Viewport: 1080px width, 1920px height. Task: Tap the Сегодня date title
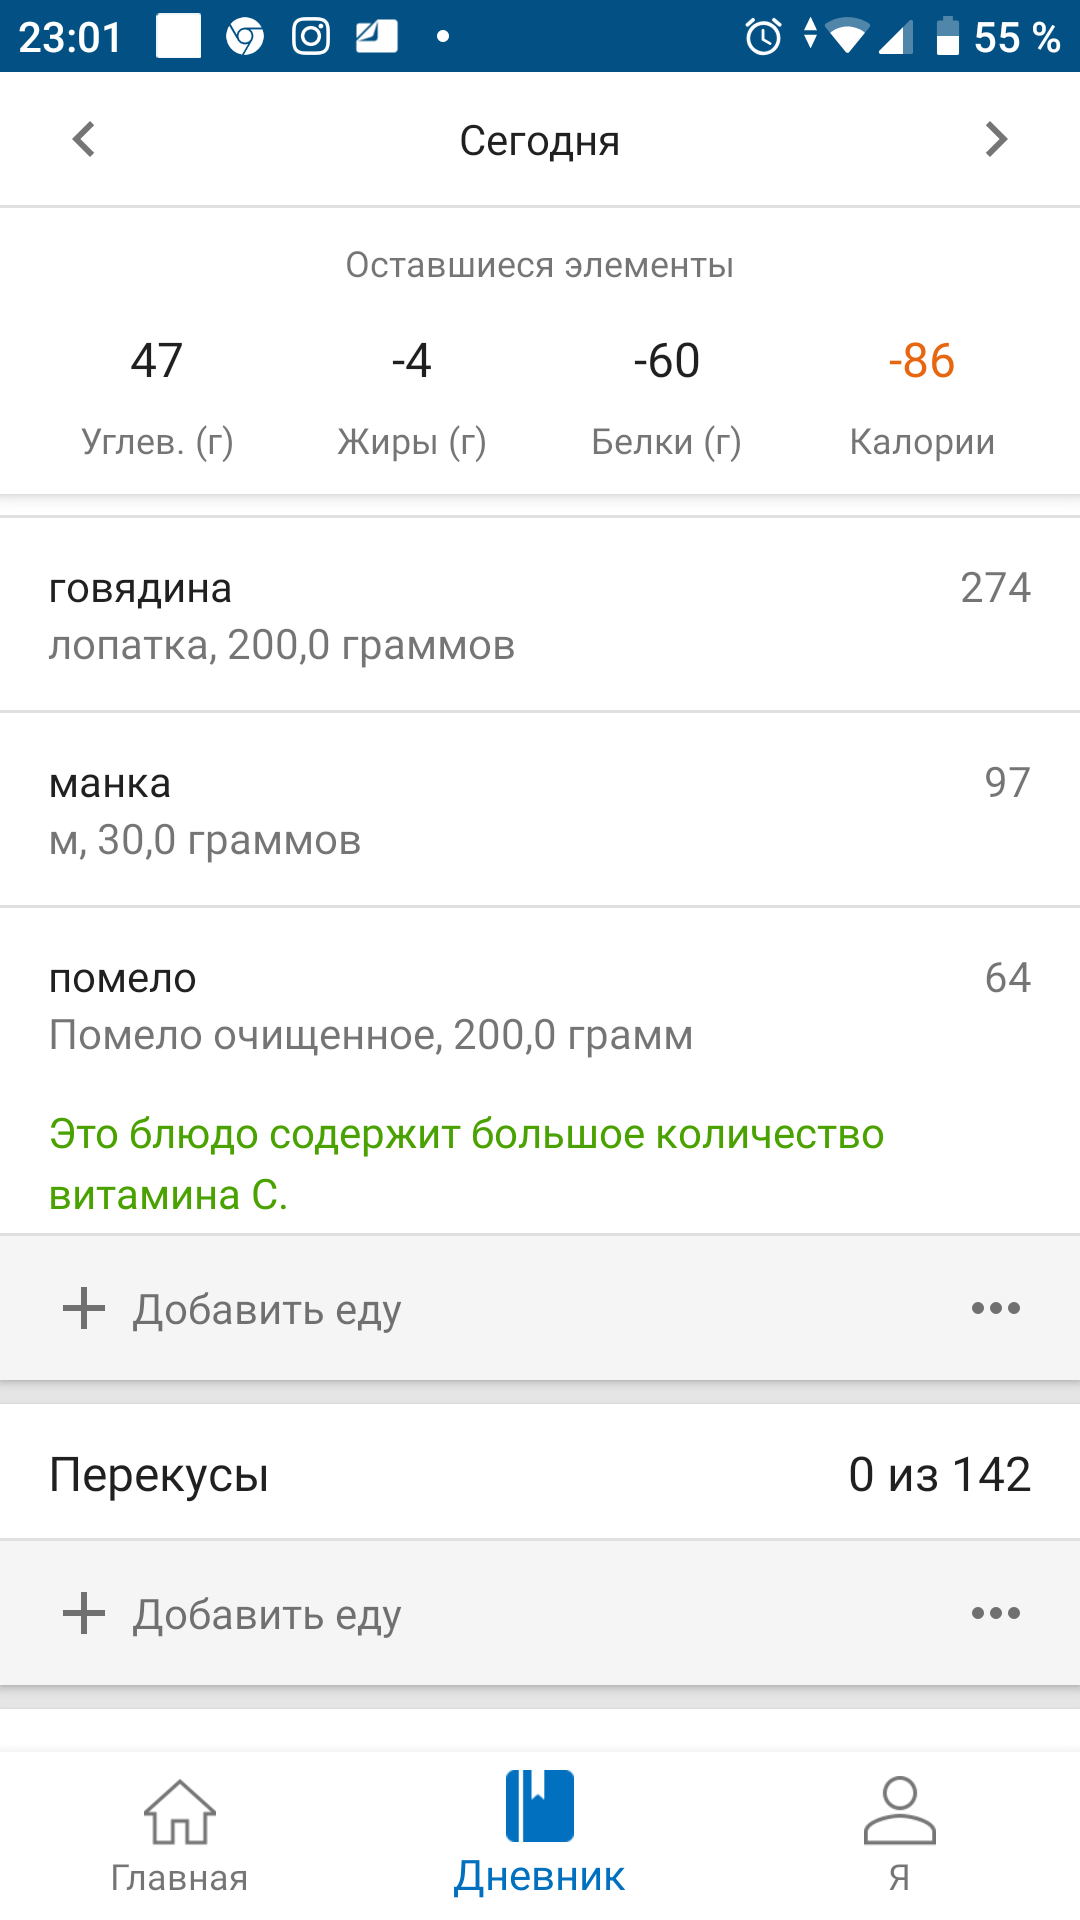pos(540,142)
